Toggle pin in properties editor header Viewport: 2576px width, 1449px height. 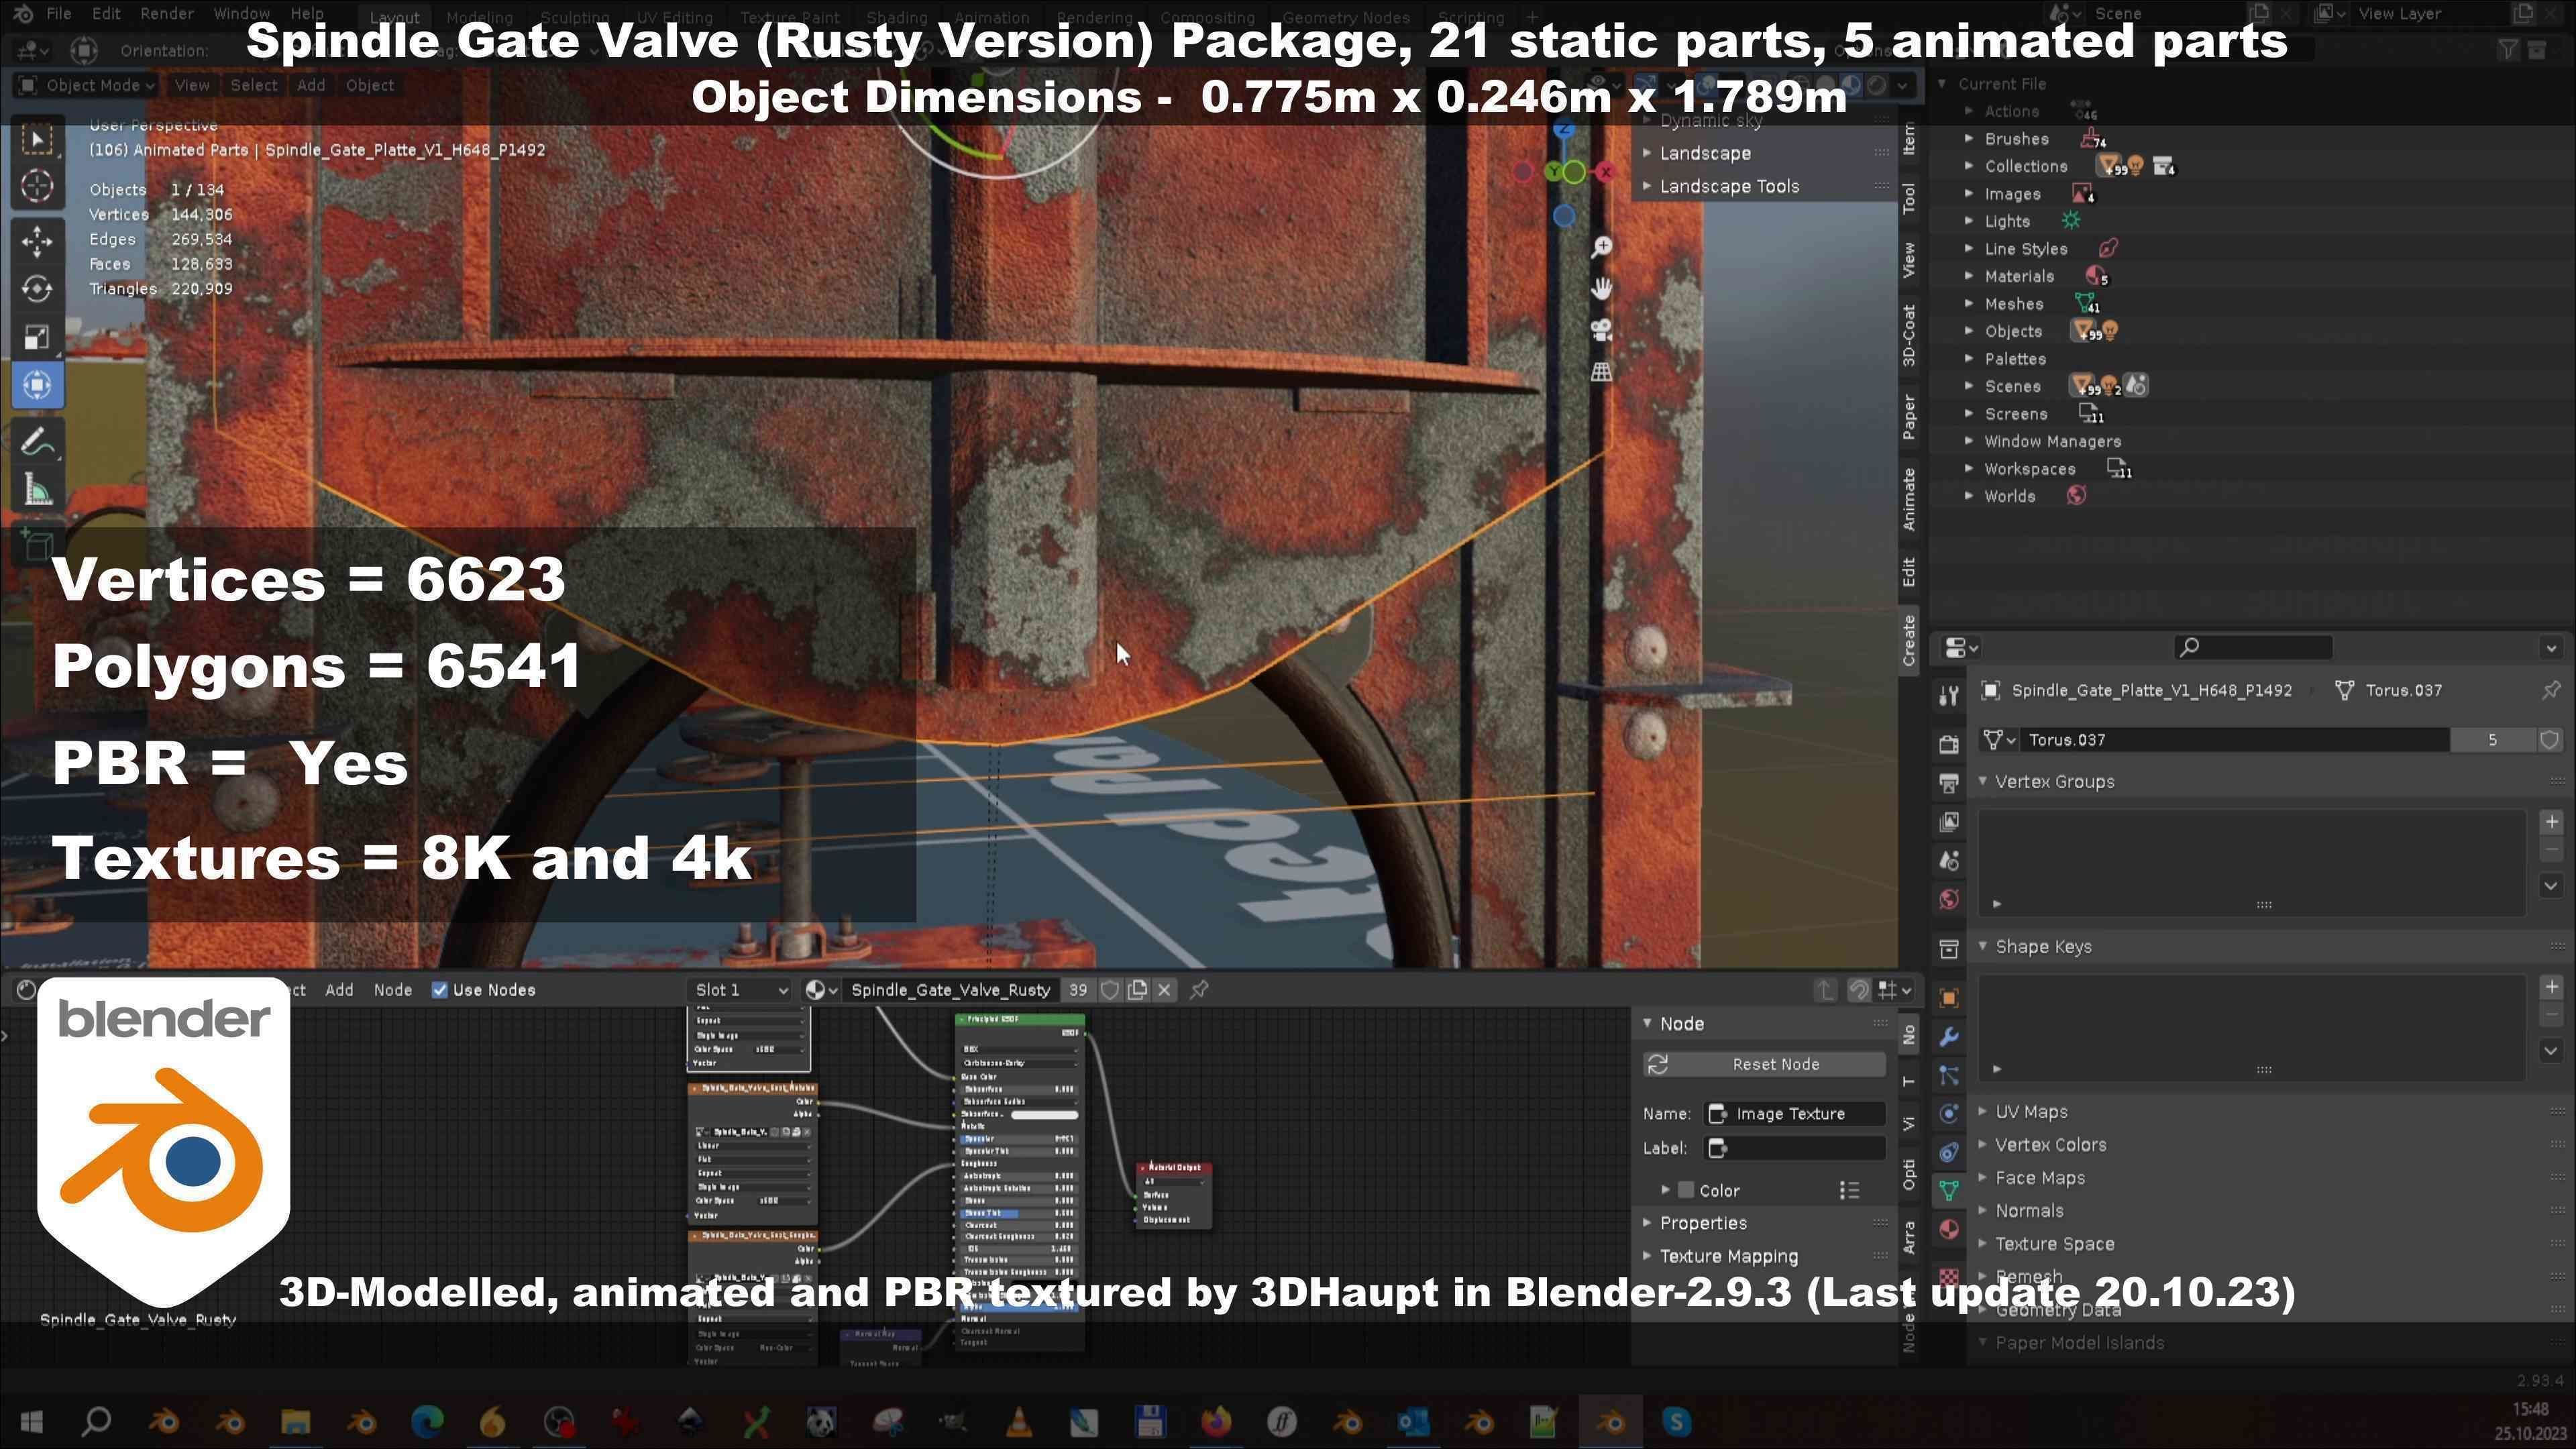click(x=2550, y=690)
